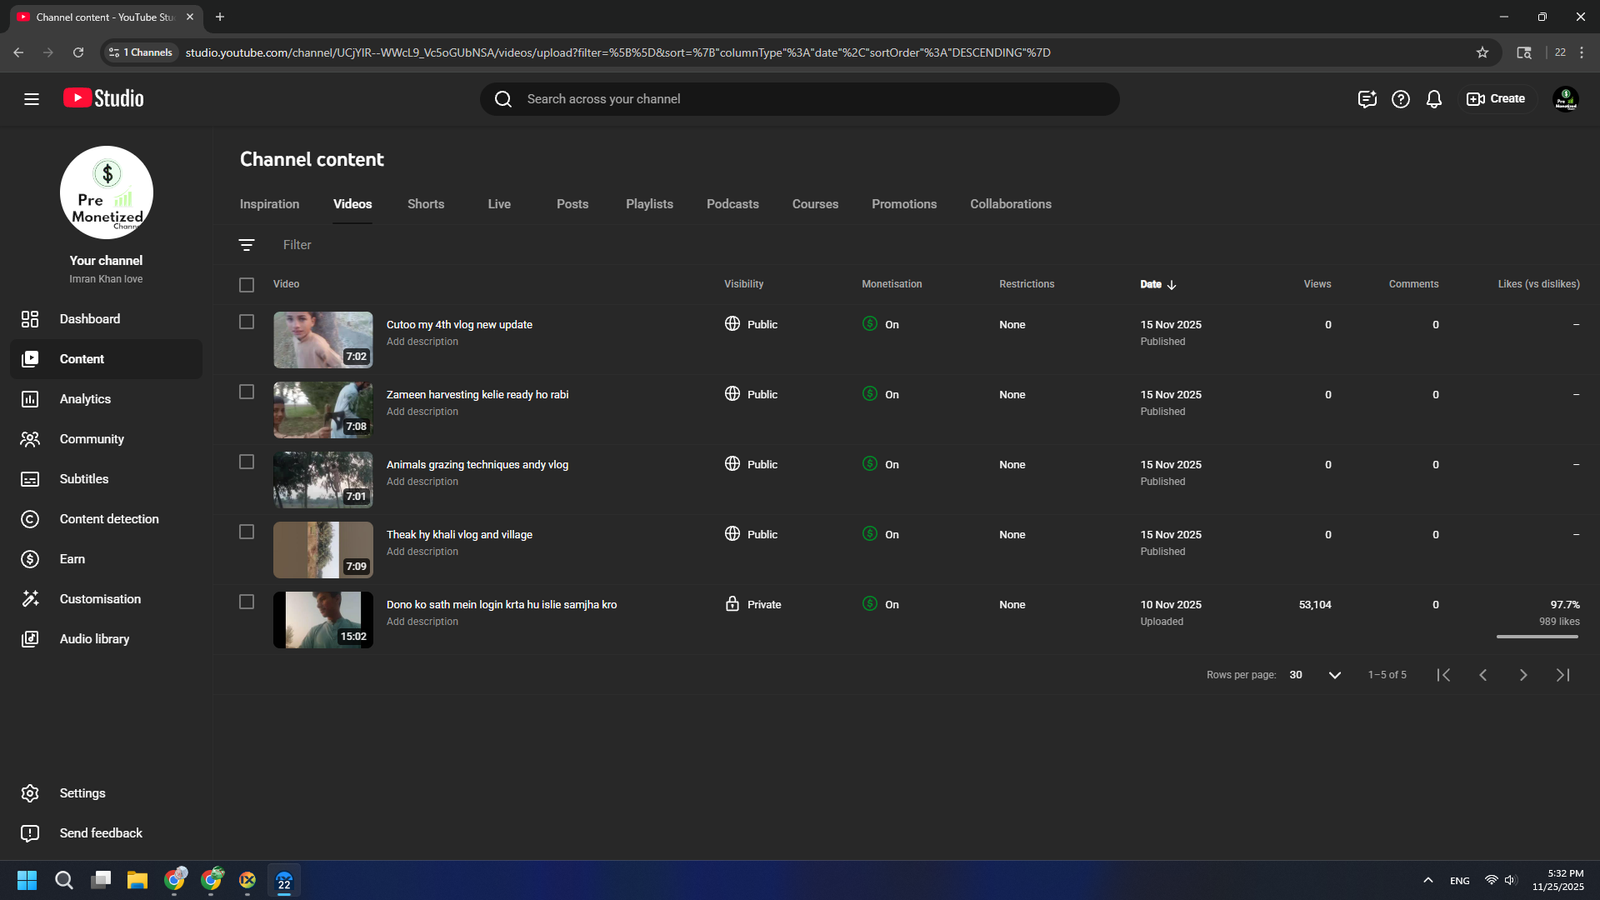This screenshot has height=900, width=1600.
Task: Open the Zameen harvesting video title link
Action: coord(477,394)
